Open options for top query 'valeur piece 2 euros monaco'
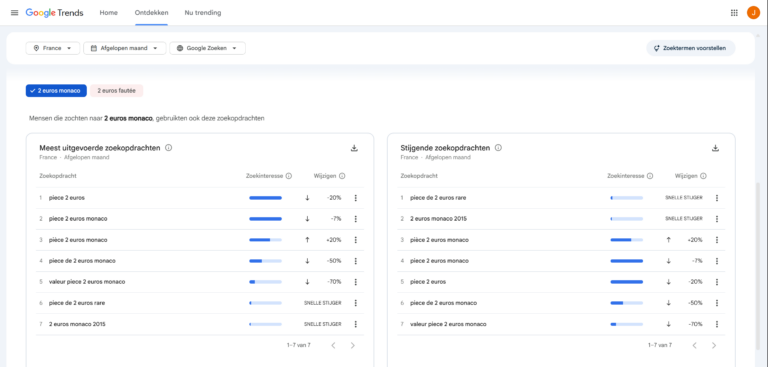This screenshot has width=768, height=367. (356, 282)
